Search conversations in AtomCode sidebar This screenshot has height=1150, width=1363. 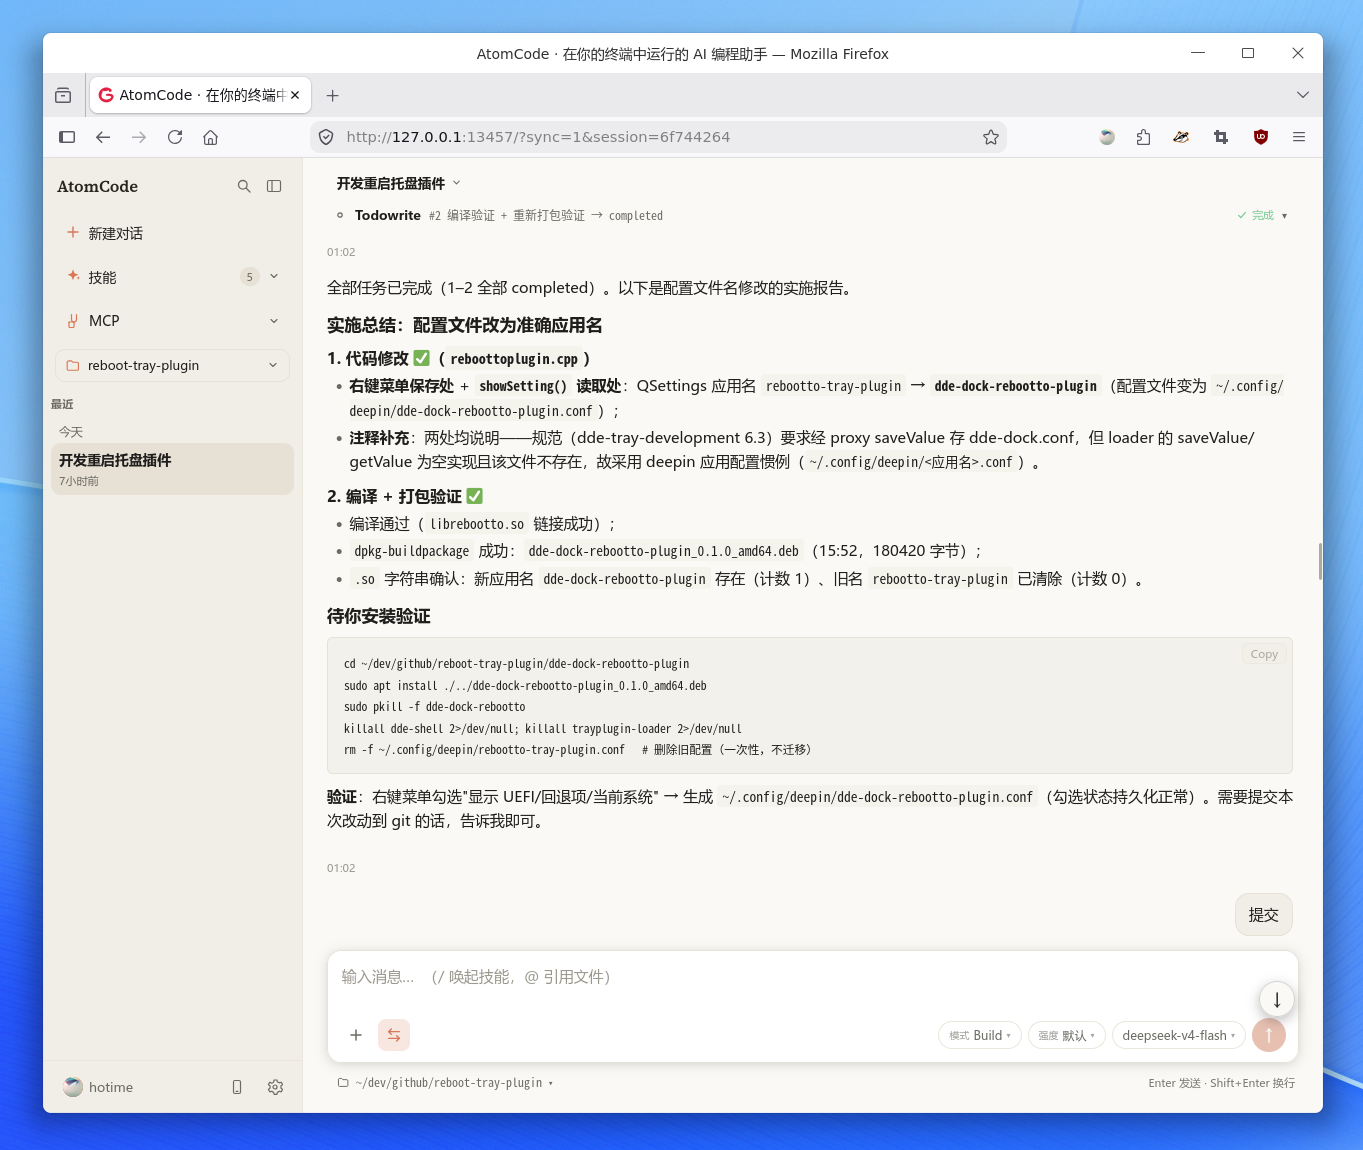click(x=244, y=186)
